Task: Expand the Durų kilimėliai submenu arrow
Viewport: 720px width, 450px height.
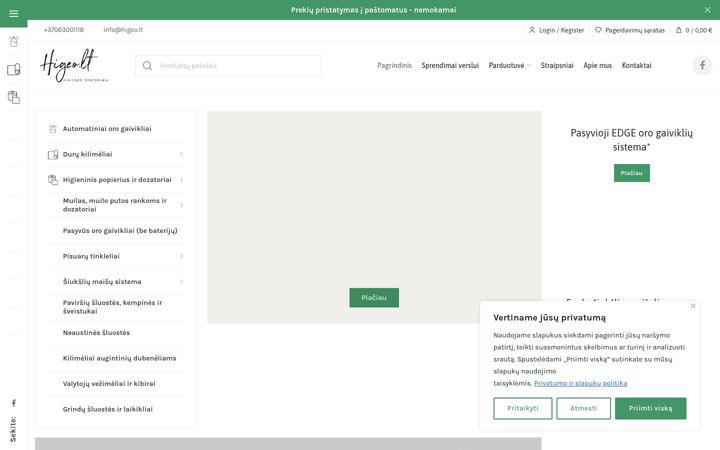Action: click(181, 154)
